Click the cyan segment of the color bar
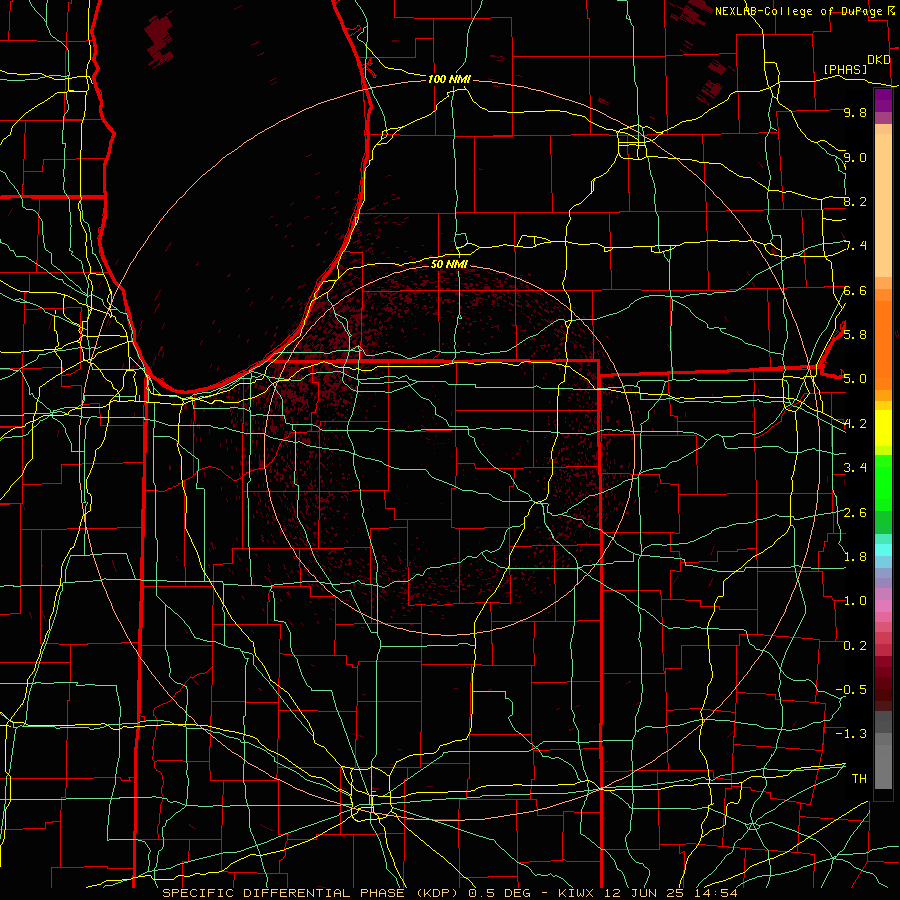This screenshot has height=900, width=900. point(883,550)
